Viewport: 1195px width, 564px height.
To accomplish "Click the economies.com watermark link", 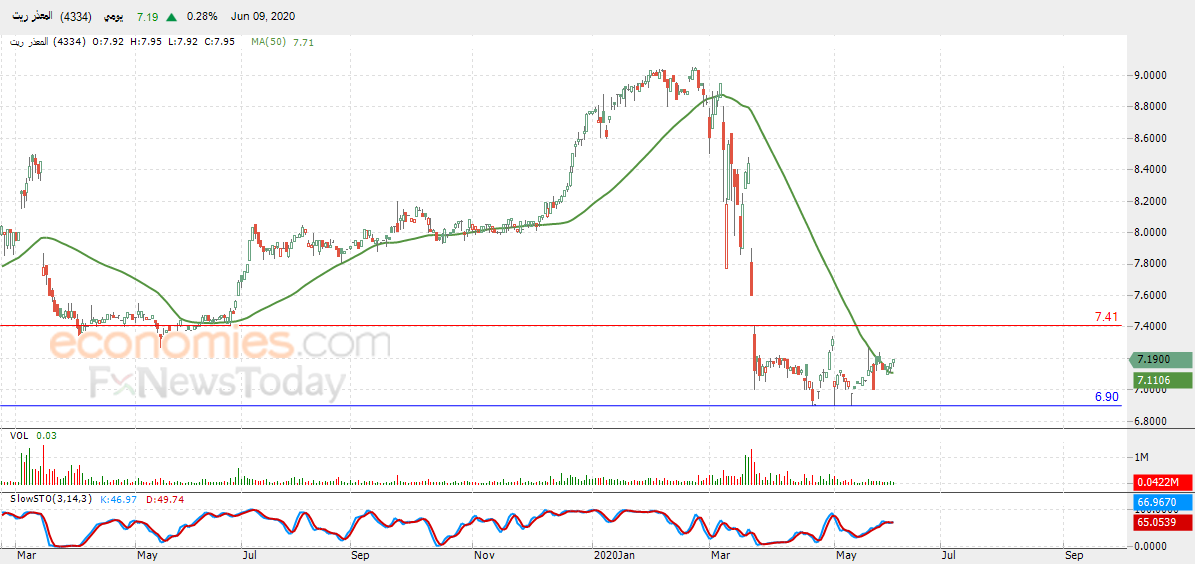I will click(x=220, y=344).
